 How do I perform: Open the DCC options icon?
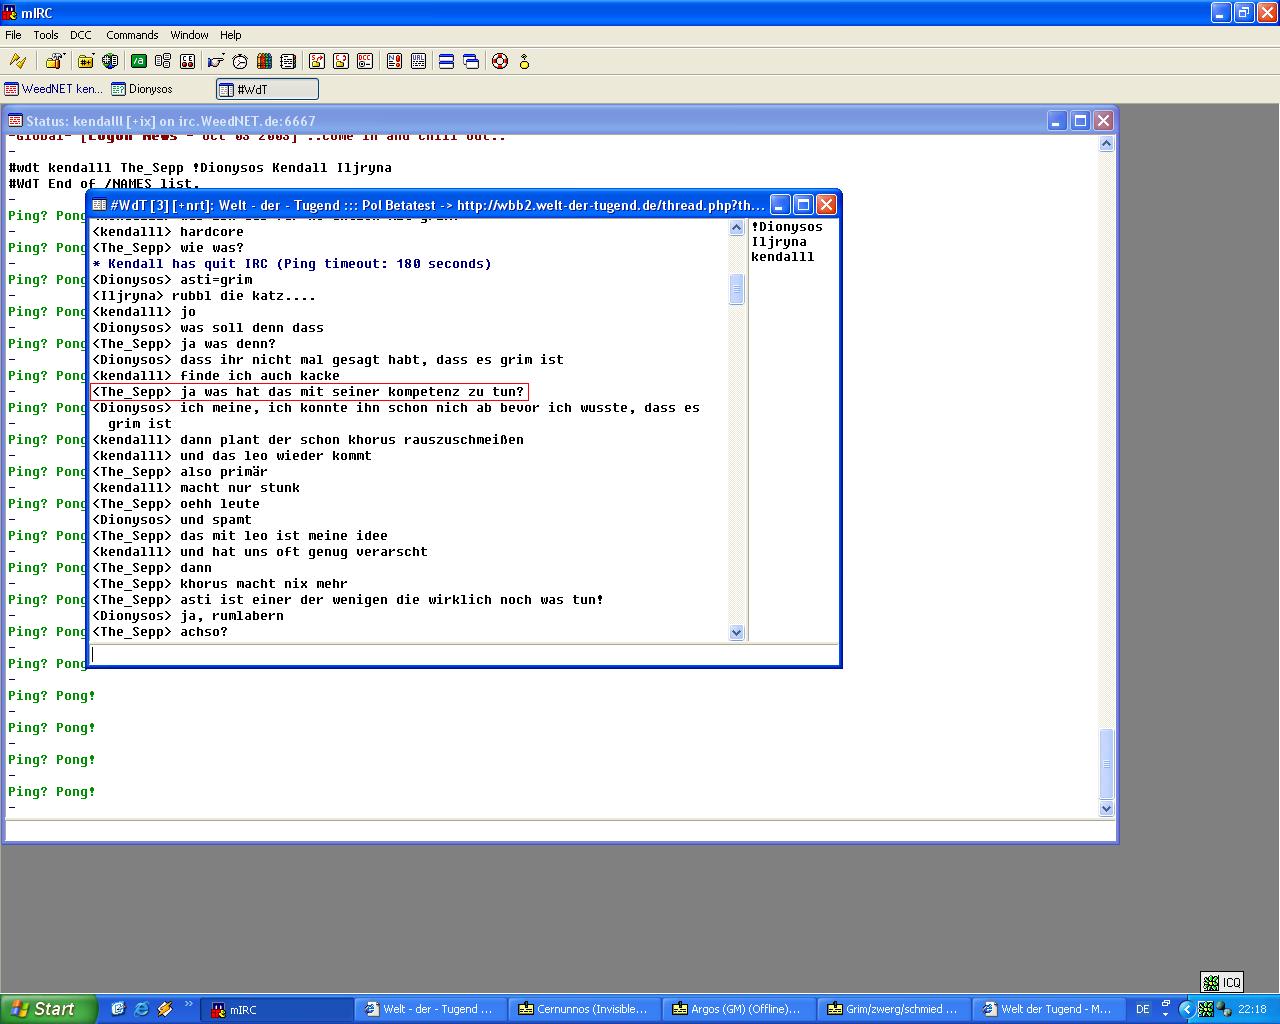pyautogui.click(x=365, y=62)
